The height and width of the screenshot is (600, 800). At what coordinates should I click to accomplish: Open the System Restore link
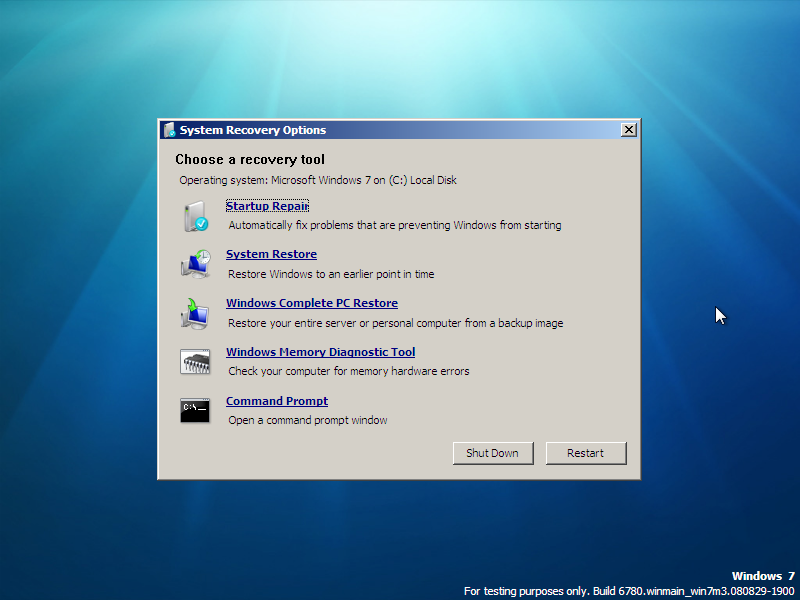pos(271,254)
